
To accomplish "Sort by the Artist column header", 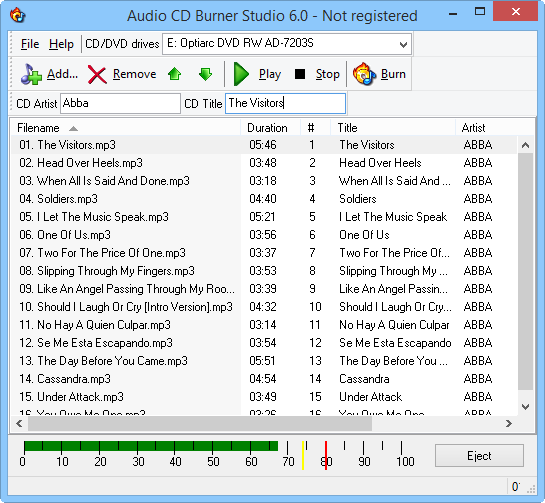I will (495, 128).
